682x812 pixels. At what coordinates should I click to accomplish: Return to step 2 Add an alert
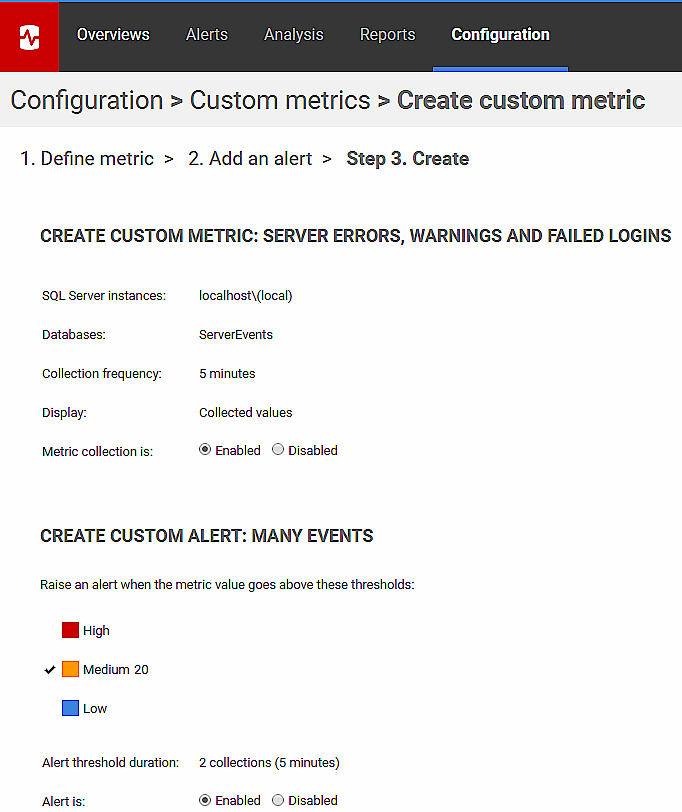(250, 159)
